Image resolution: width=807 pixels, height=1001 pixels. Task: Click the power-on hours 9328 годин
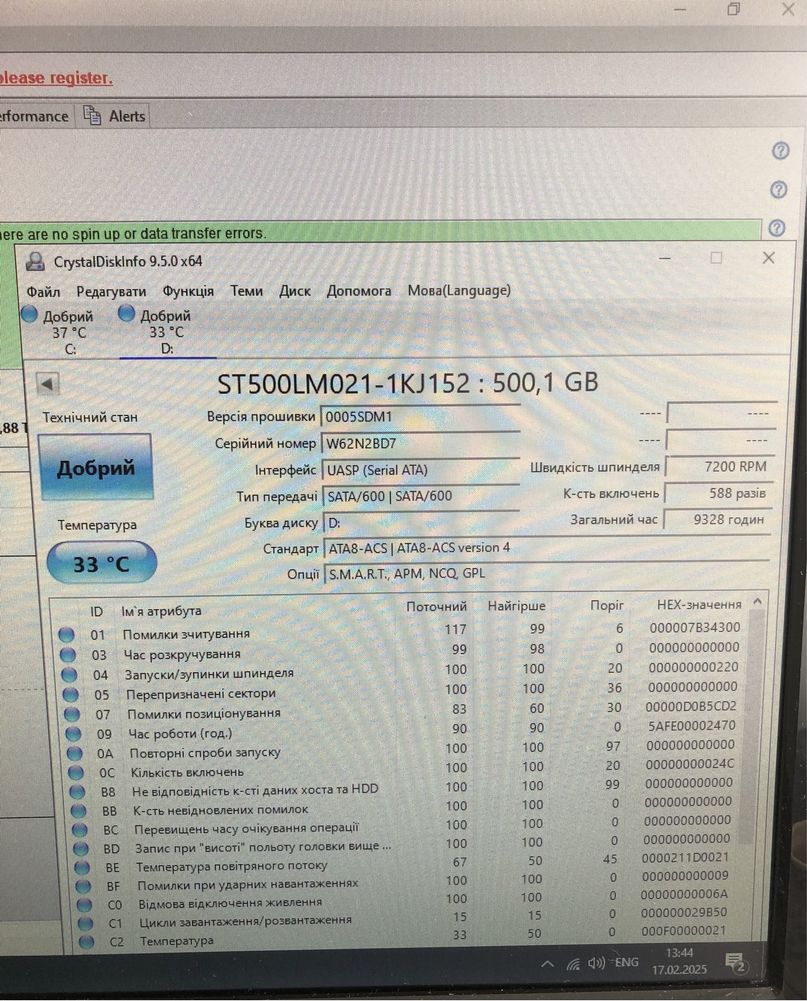click(716, 519)
